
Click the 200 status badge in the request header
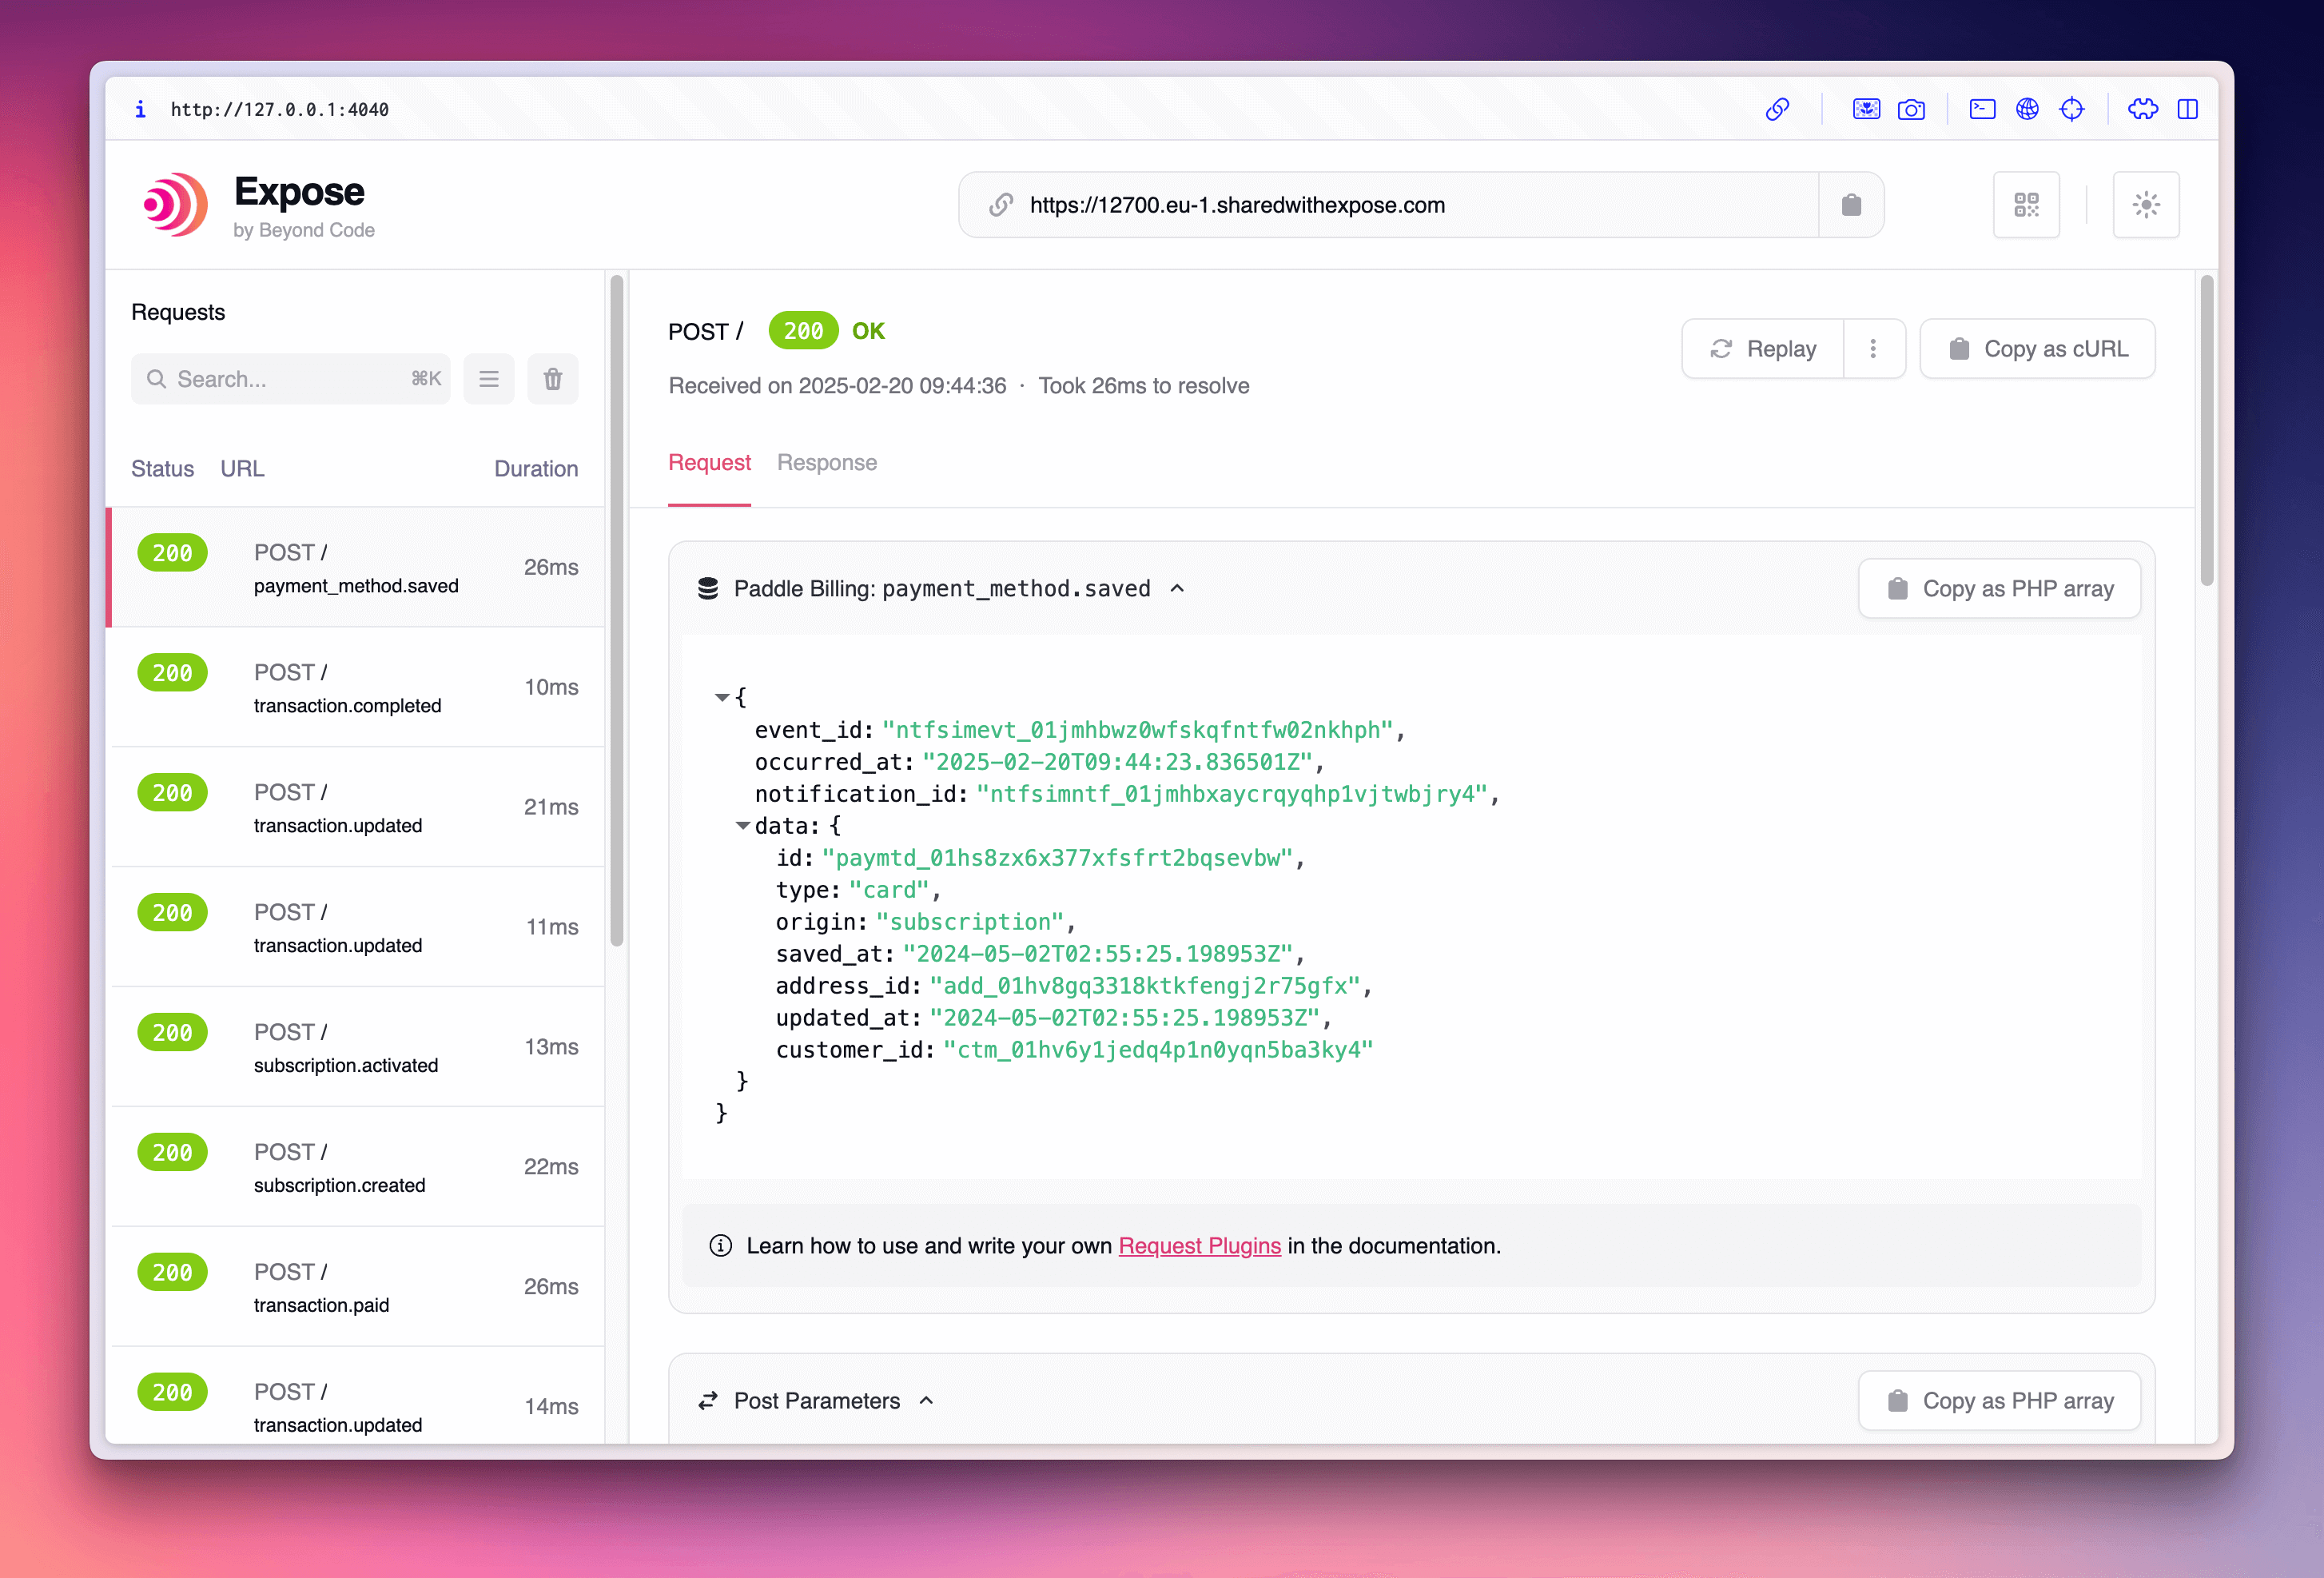pyautogui.click(x=803, y=331)
